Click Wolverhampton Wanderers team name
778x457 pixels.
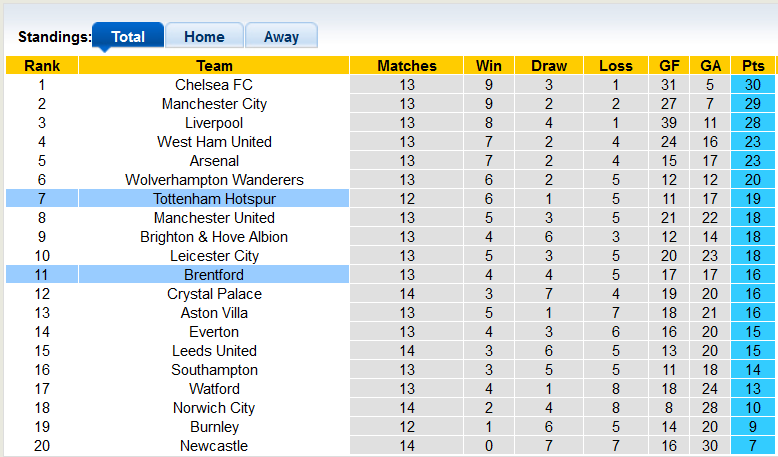coord(214,180)
